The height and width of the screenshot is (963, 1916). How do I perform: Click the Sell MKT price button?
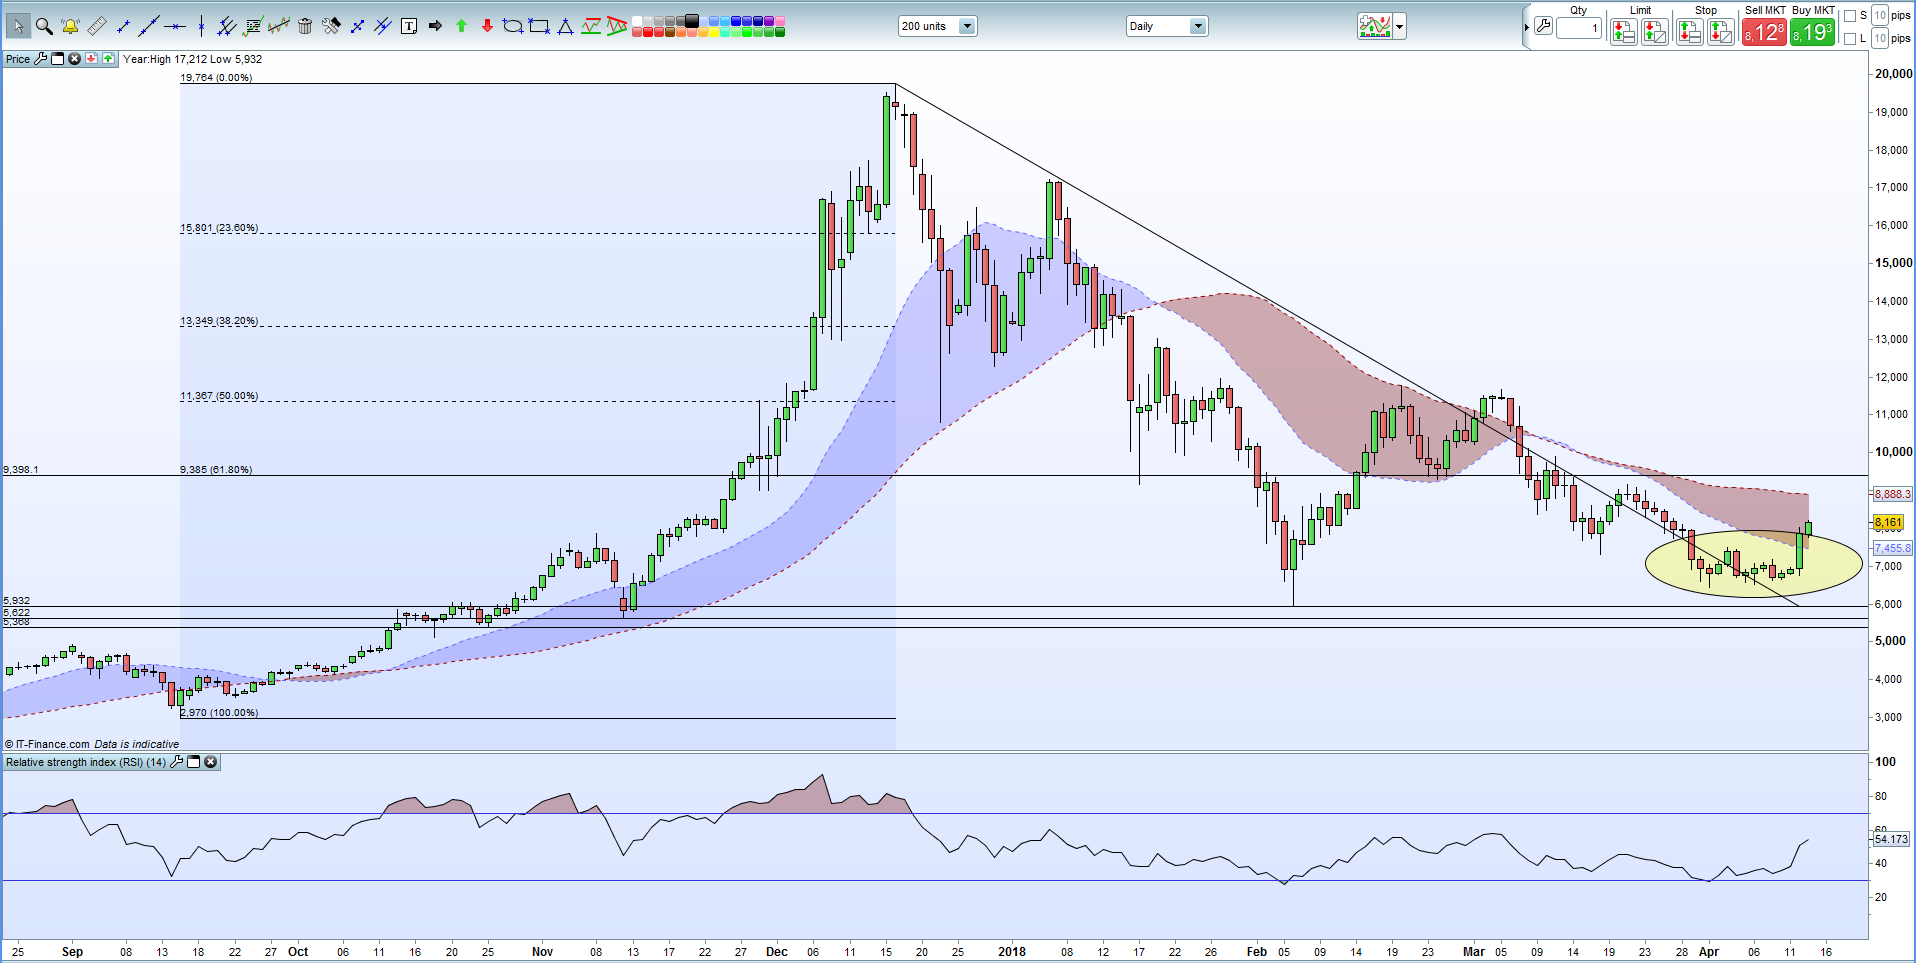coord(1764,31)
